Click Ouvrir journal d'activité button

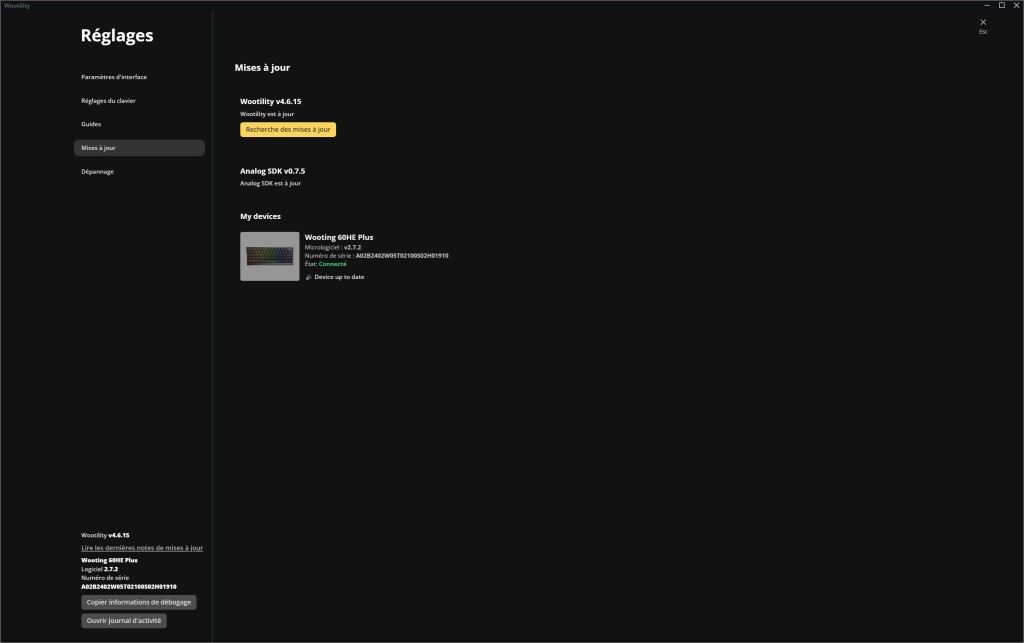click(123, 621)
